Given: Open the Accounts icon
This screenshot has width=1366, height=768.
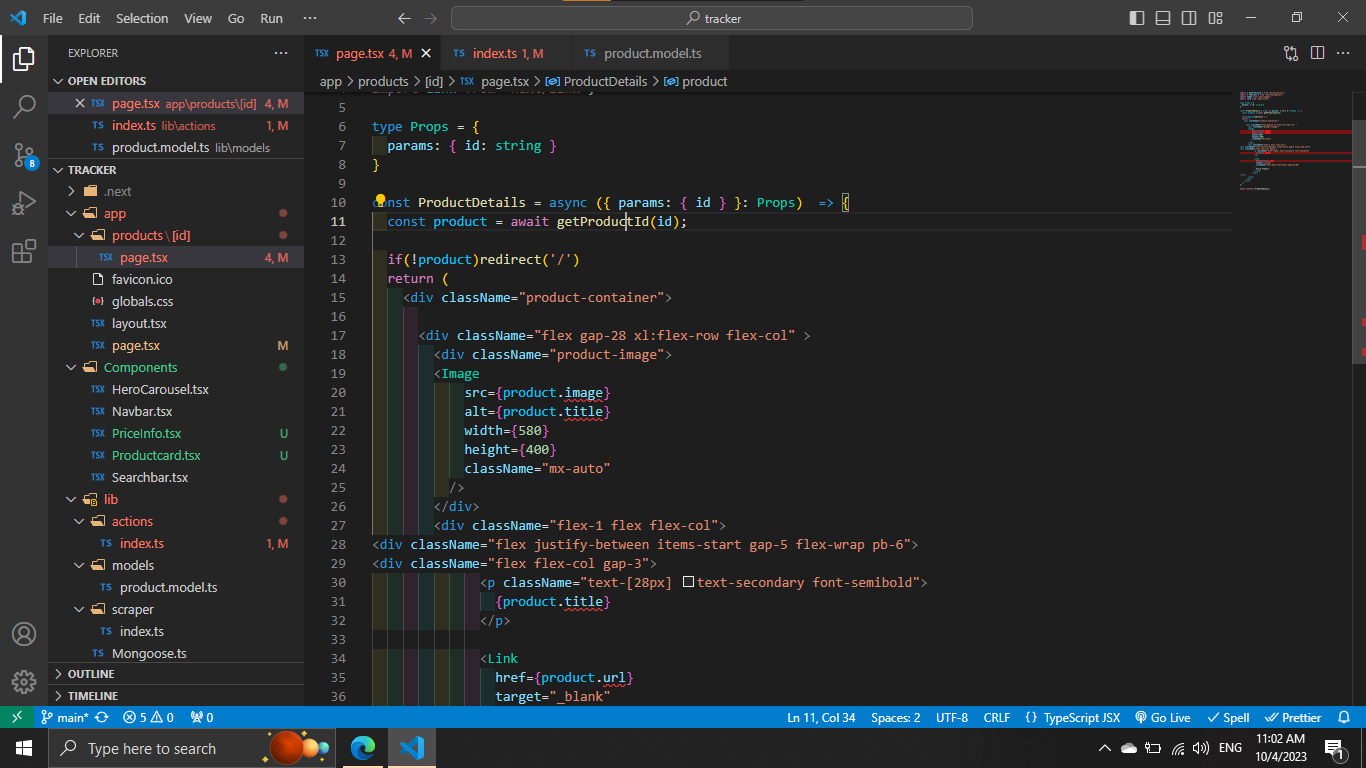Looking at the screenshot, I should click(24, 632).
